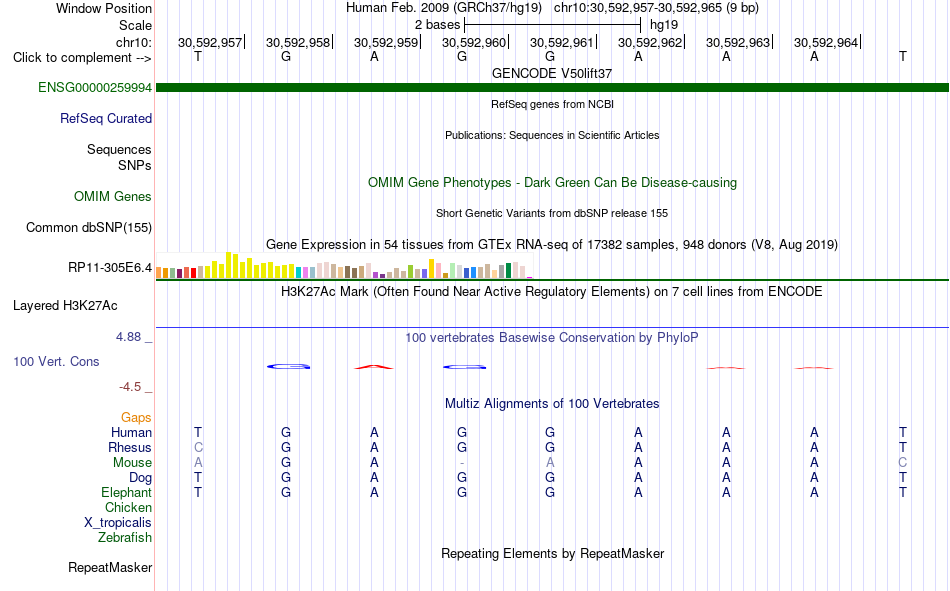Click the OMIM Genes track label
This screenshot has height=591, width=950.
tap(113, 196)
